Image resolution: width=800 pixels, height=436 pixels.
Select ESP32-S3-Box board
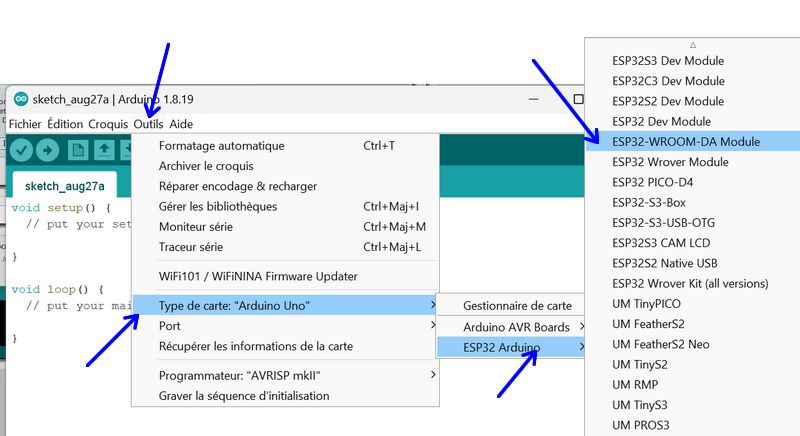tap(693, 202)
